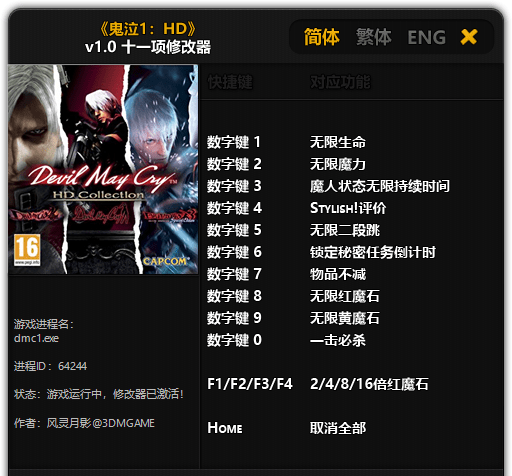Click hotkey label 数字键 9
512x476 pixels.
tap(234, 318)
